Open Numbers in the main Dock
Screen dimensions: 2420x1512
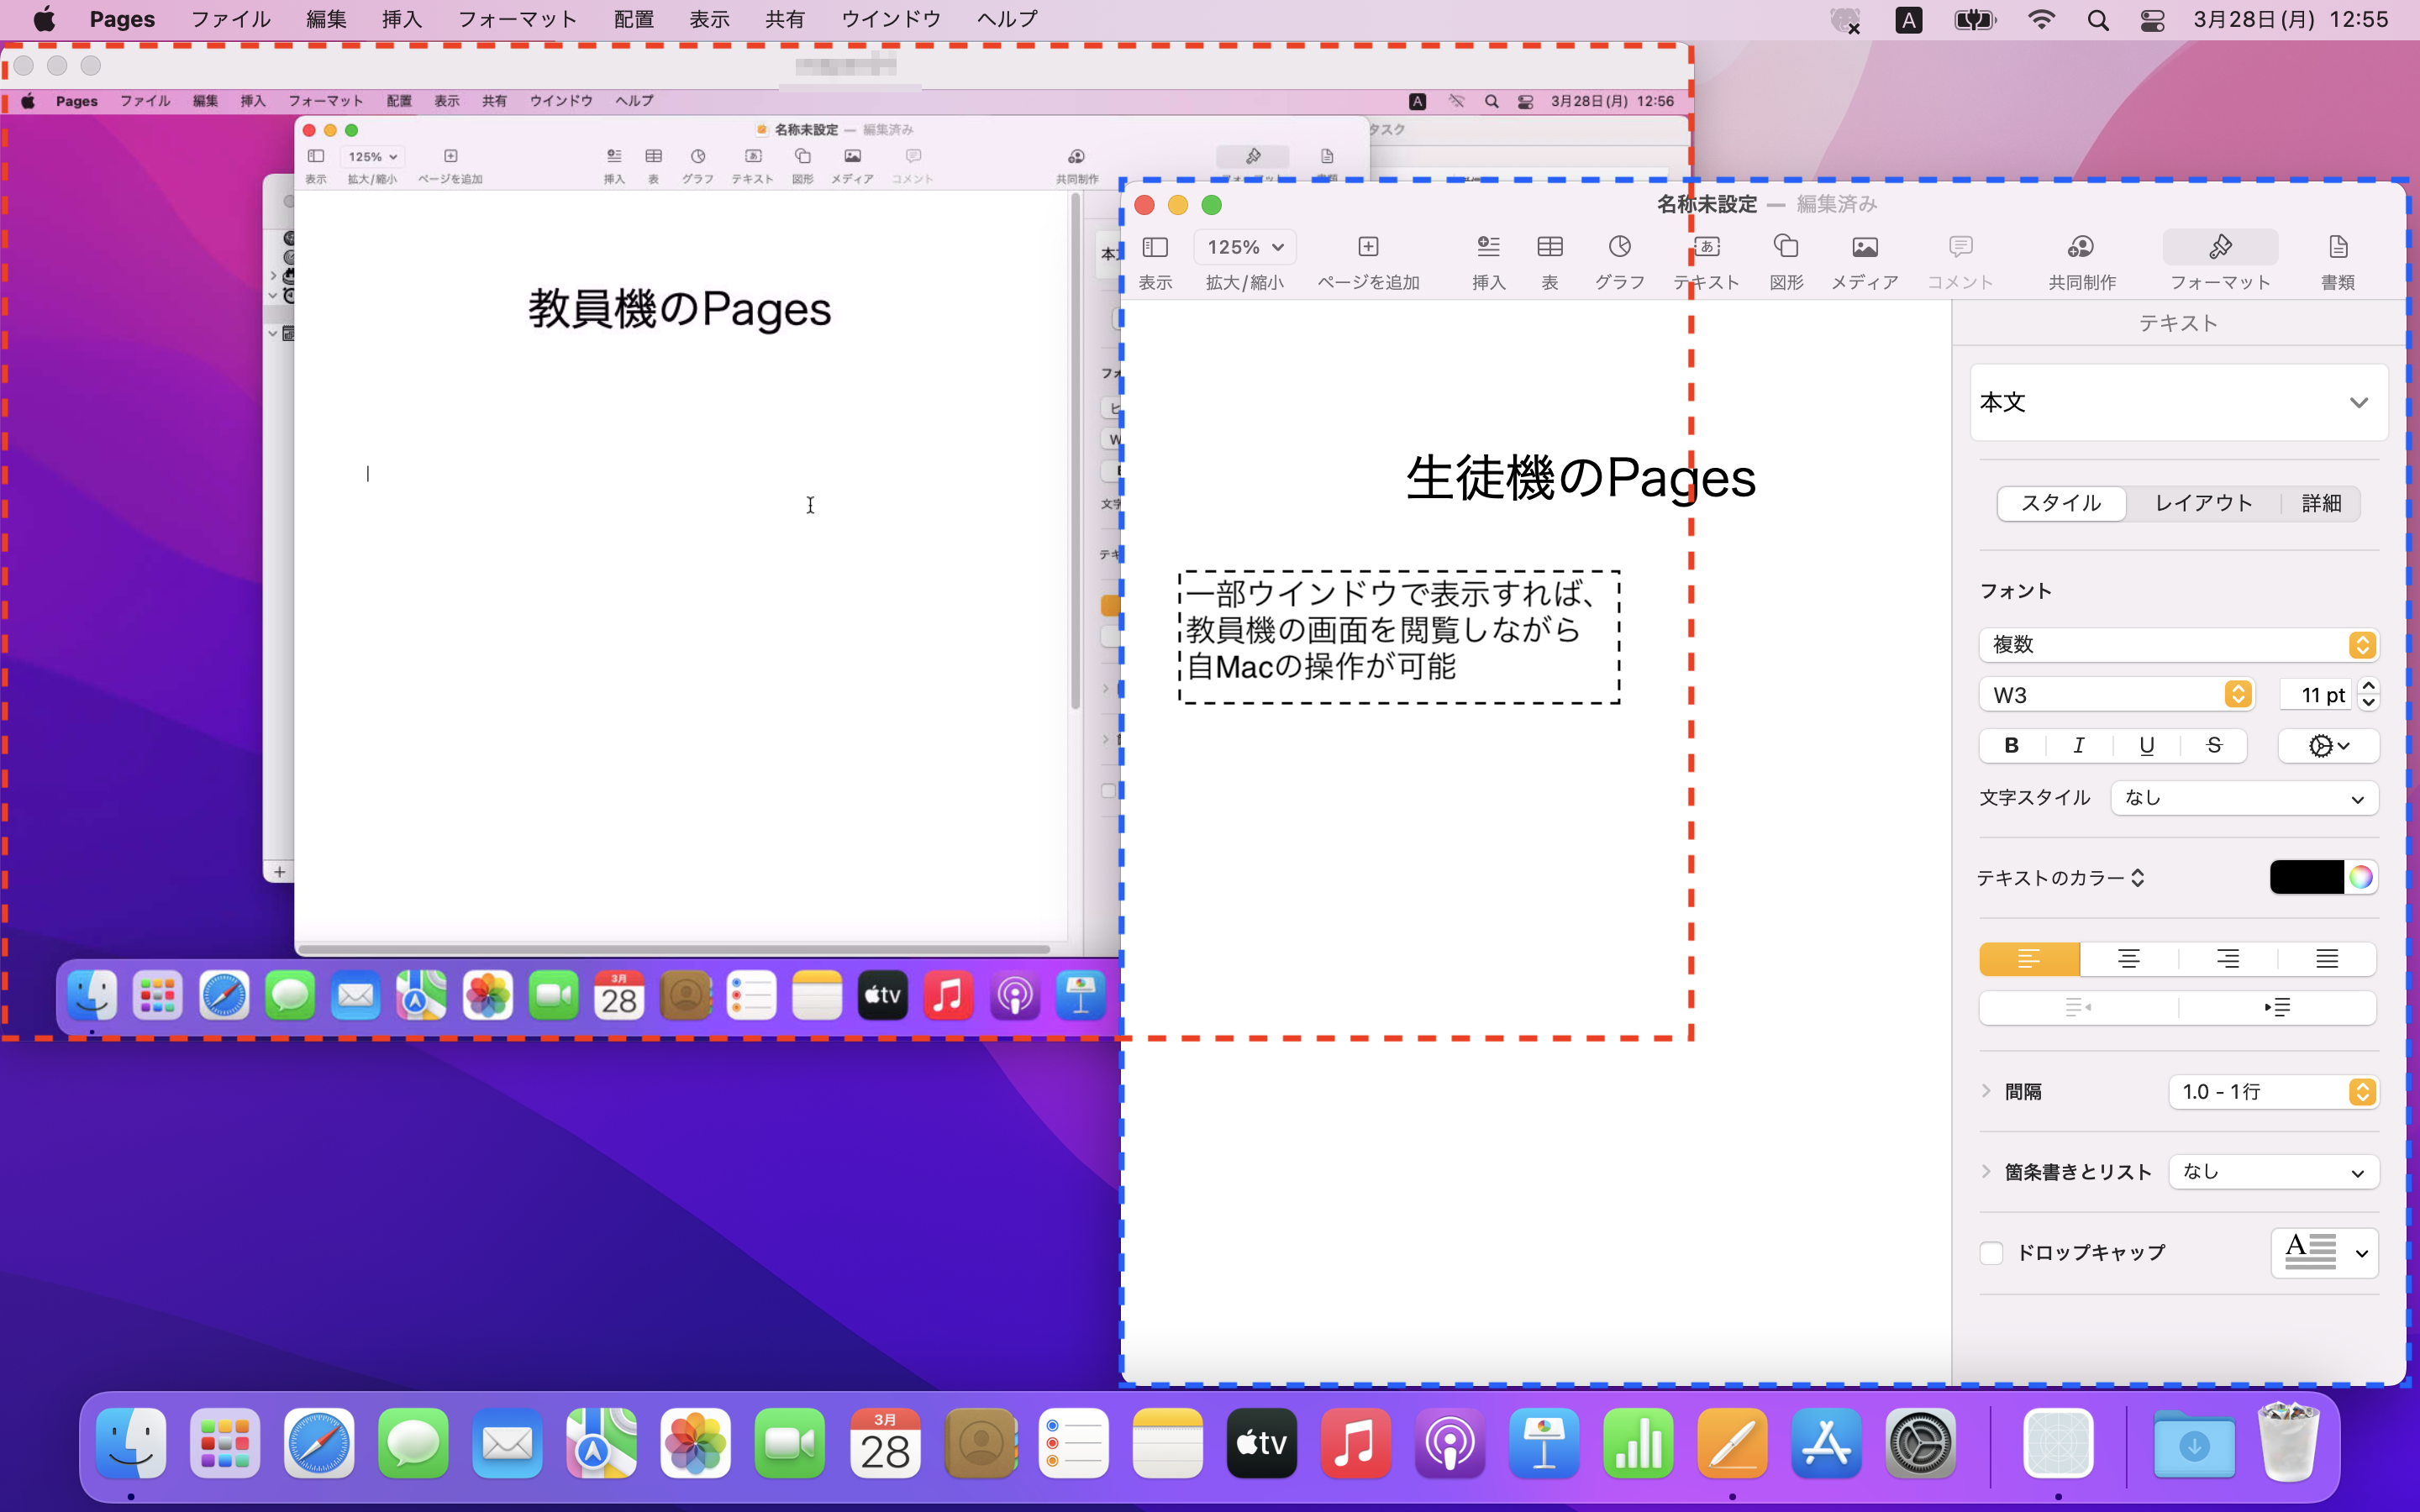[x=1638, y=1443]
